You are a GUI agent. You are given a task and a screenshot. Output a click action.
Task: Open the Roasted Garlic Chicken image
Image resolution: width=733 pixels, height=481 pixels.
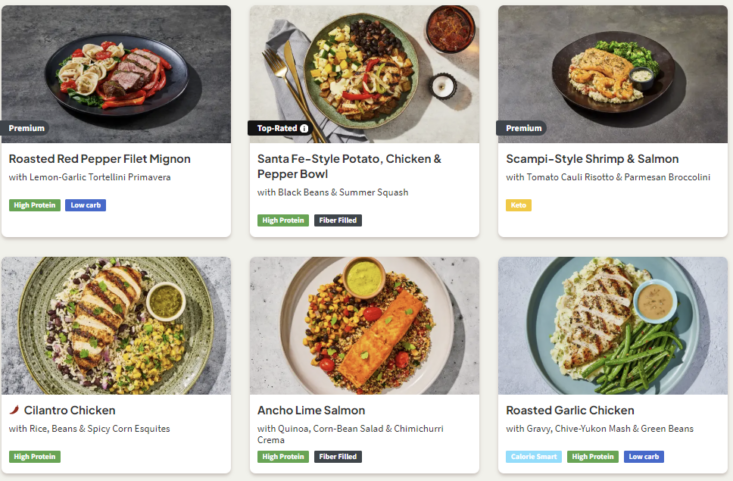pyautogui.click(x=612, y=325)
